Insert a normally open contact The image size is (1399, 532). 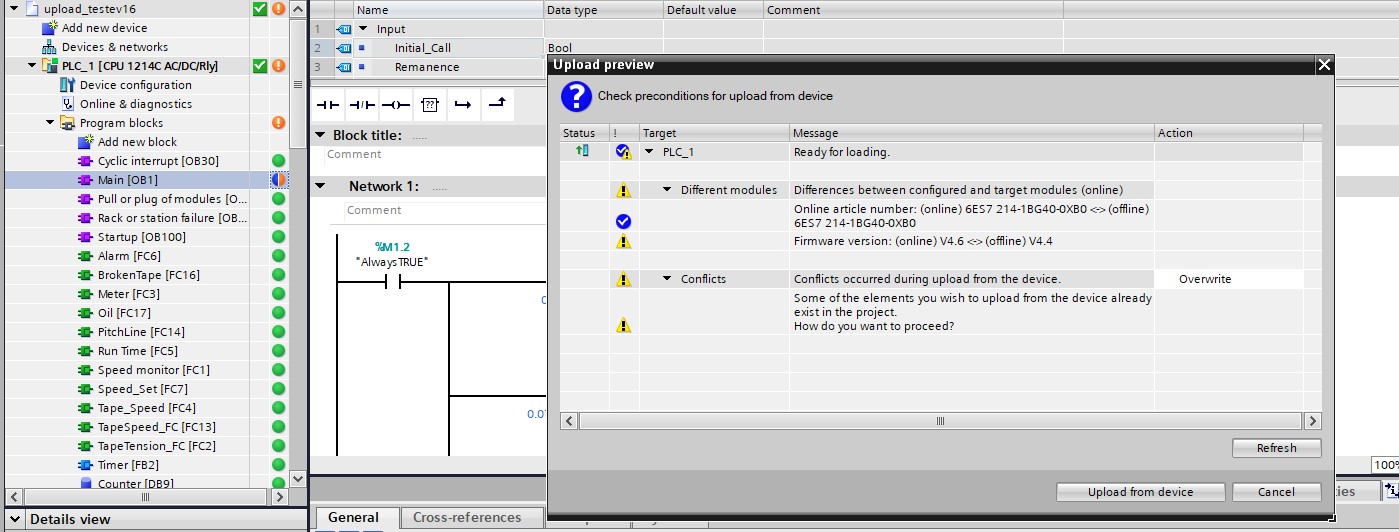click(x=329, y=104)
